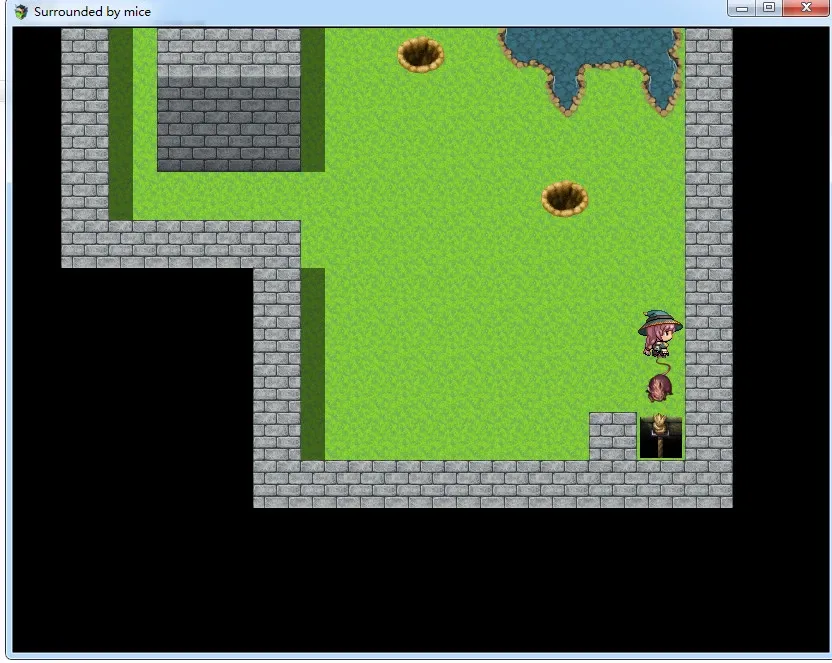
Task: Minimize the Surrounded by mice window
Action: 742,8
